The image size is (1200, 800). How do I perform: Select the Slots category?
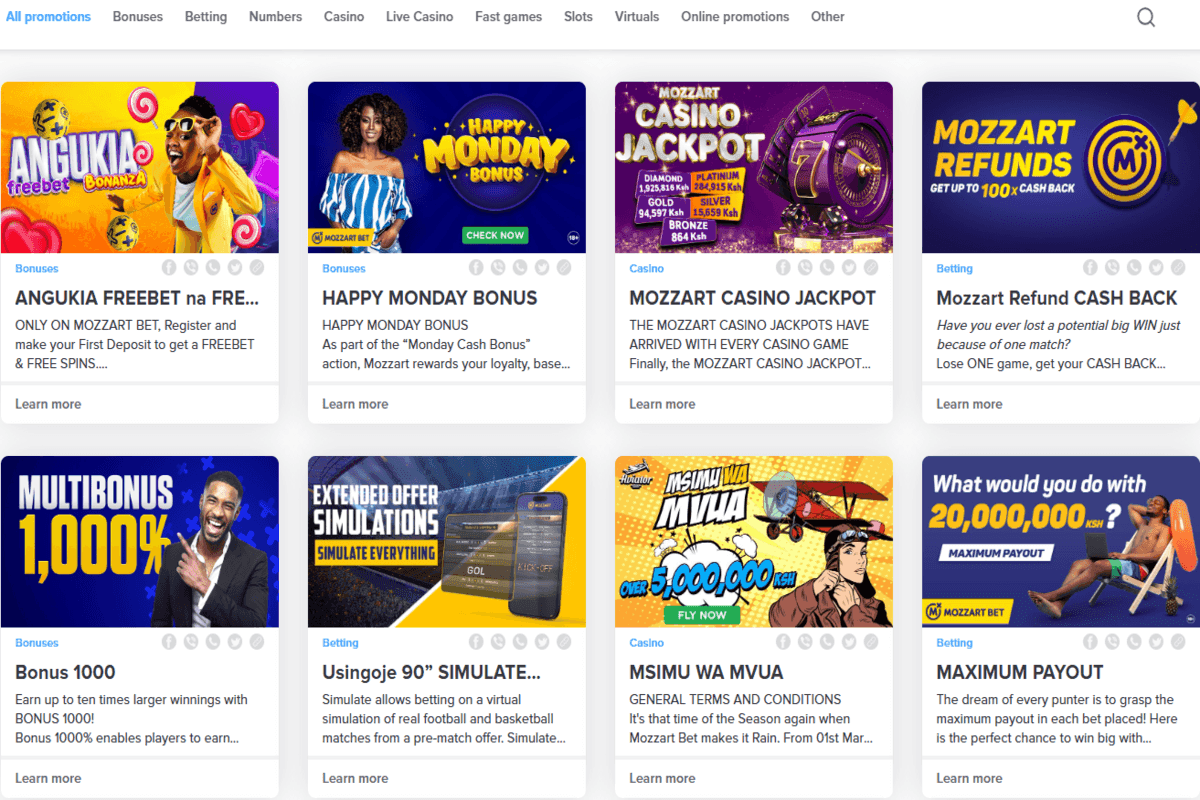(578, 17)
